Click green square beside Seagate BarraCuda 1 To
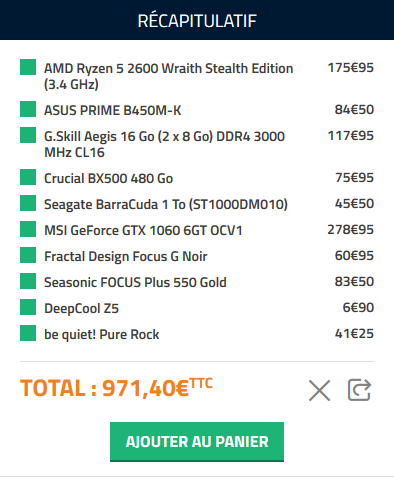The image size is (394, 477). tap(28, 203)
